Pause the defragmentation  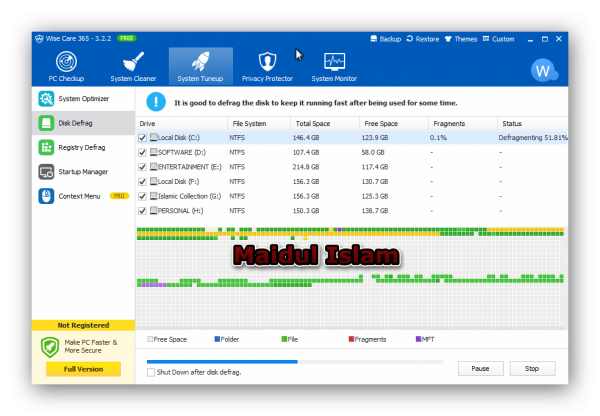click(x=481, y=369)
